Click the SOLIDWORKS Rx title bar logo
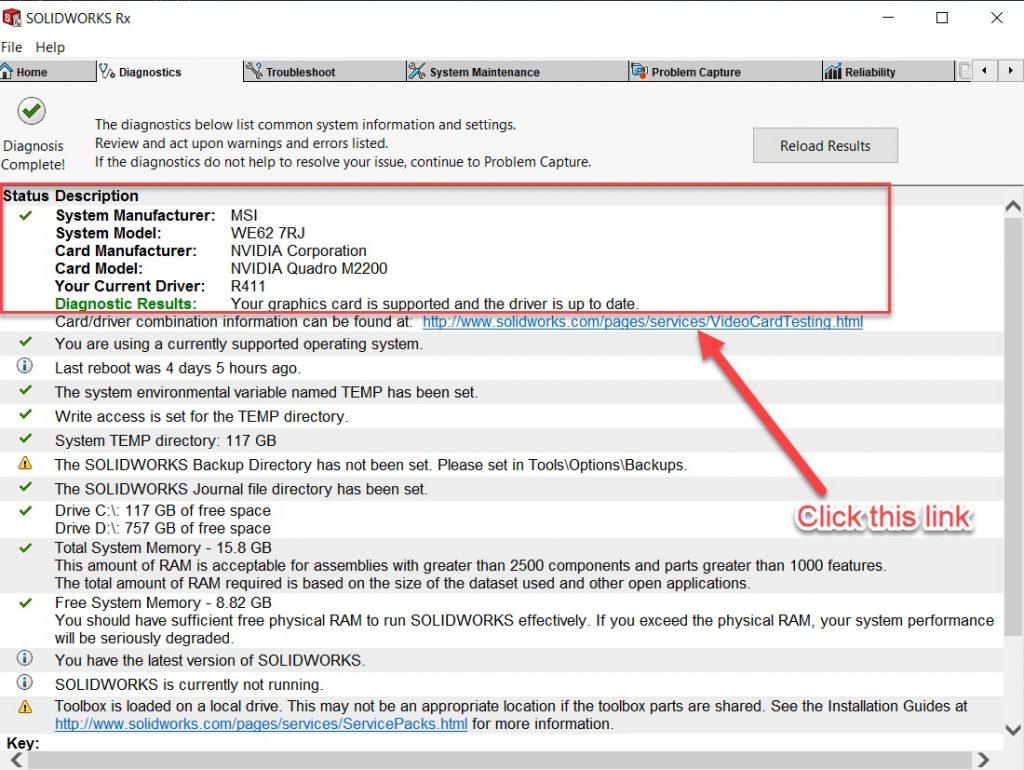Image resolution: width=1024 pixels, height=770 pixels. pyautogui.click(x=12, y=18)
